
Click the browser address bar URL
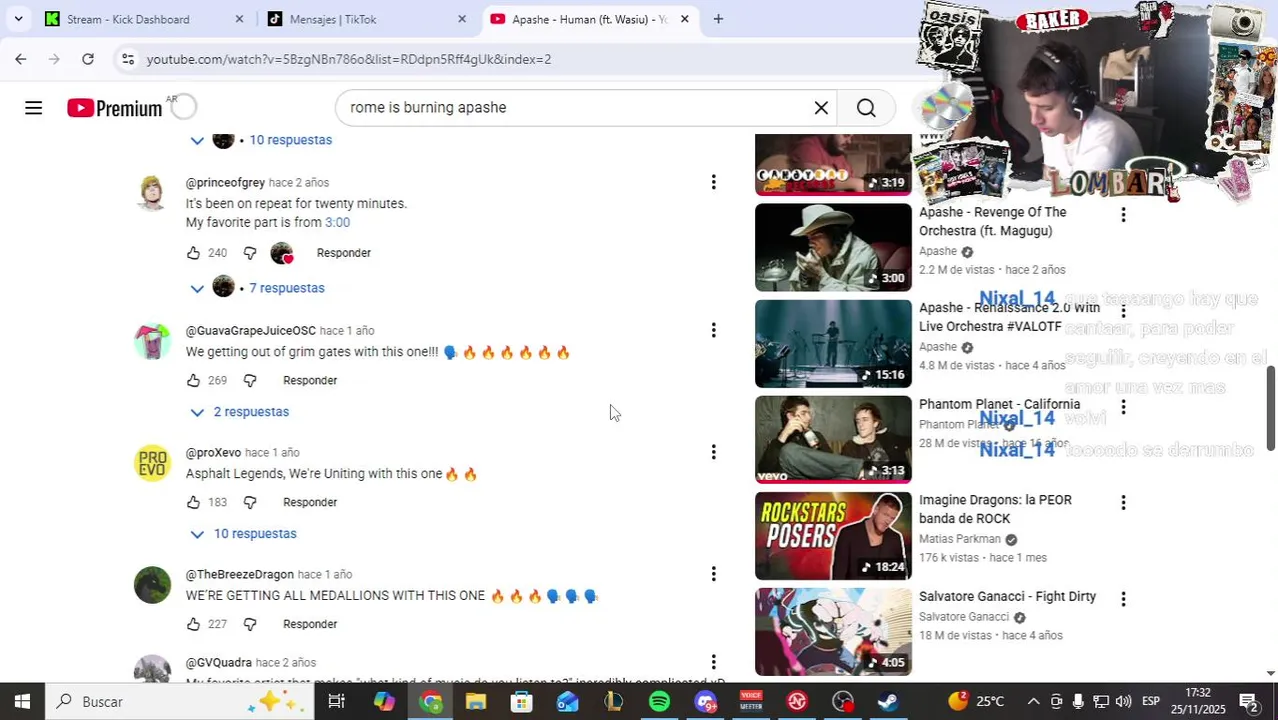tap(349, 59)
